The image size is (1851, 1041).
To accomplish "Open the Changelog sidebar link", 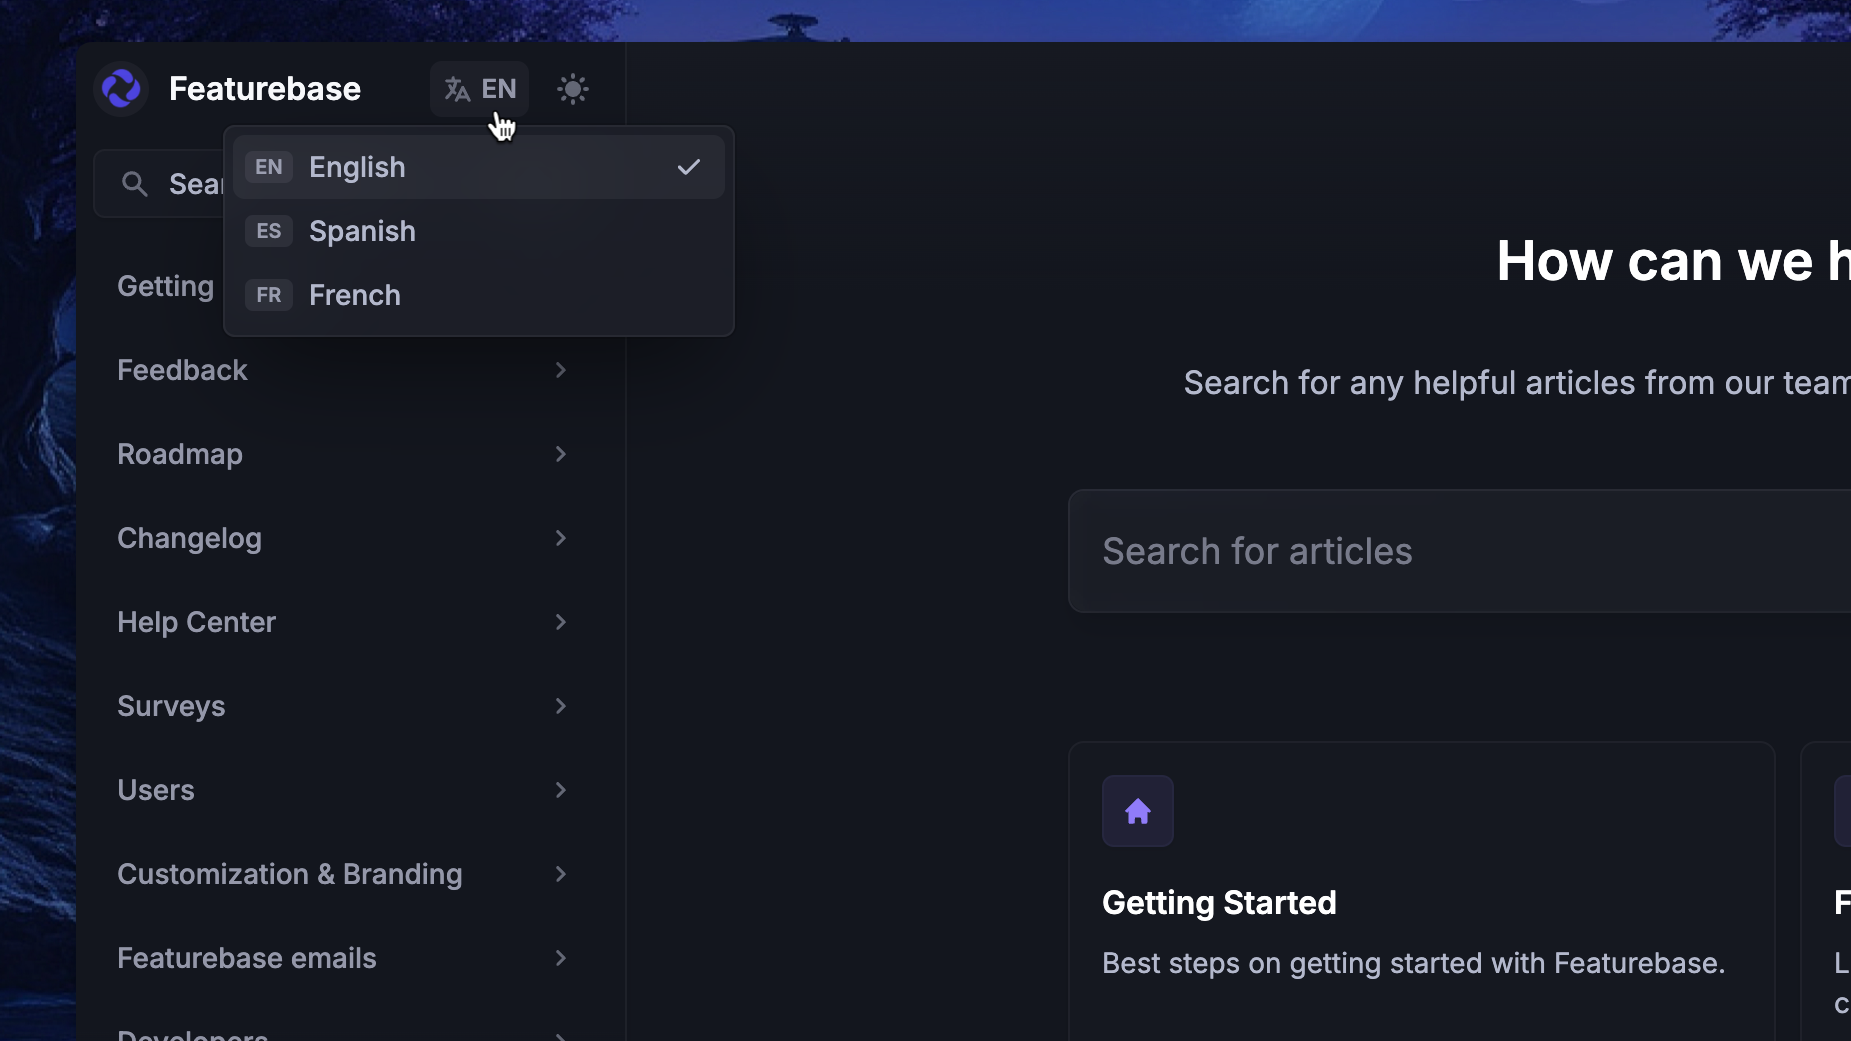I will pos(189,538).
